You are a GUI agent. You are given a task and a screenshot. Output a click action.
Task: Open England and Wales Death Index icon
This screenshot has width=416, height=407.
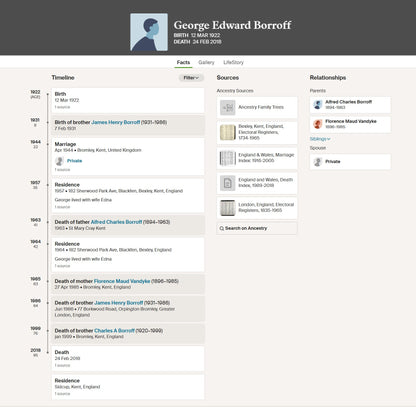pyautogui.click(x=228, y=183)
